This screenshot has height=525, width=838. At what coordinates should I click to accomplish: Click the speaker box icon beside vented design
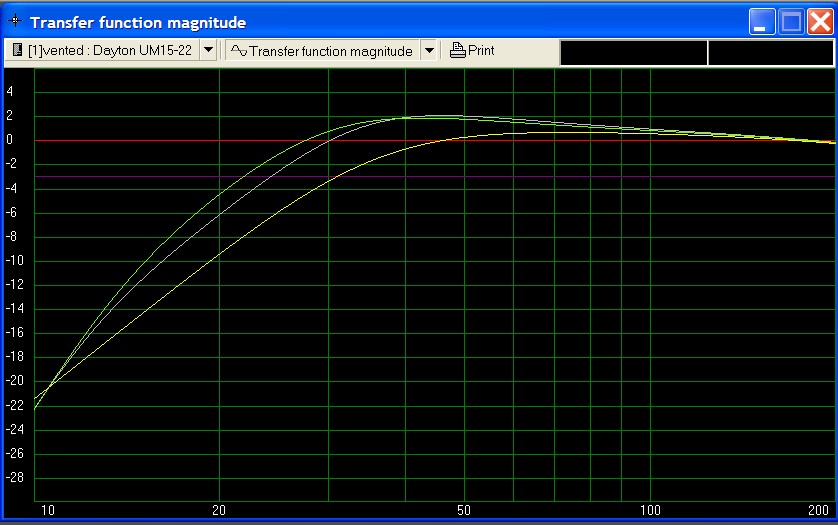[x=17, y=50]
